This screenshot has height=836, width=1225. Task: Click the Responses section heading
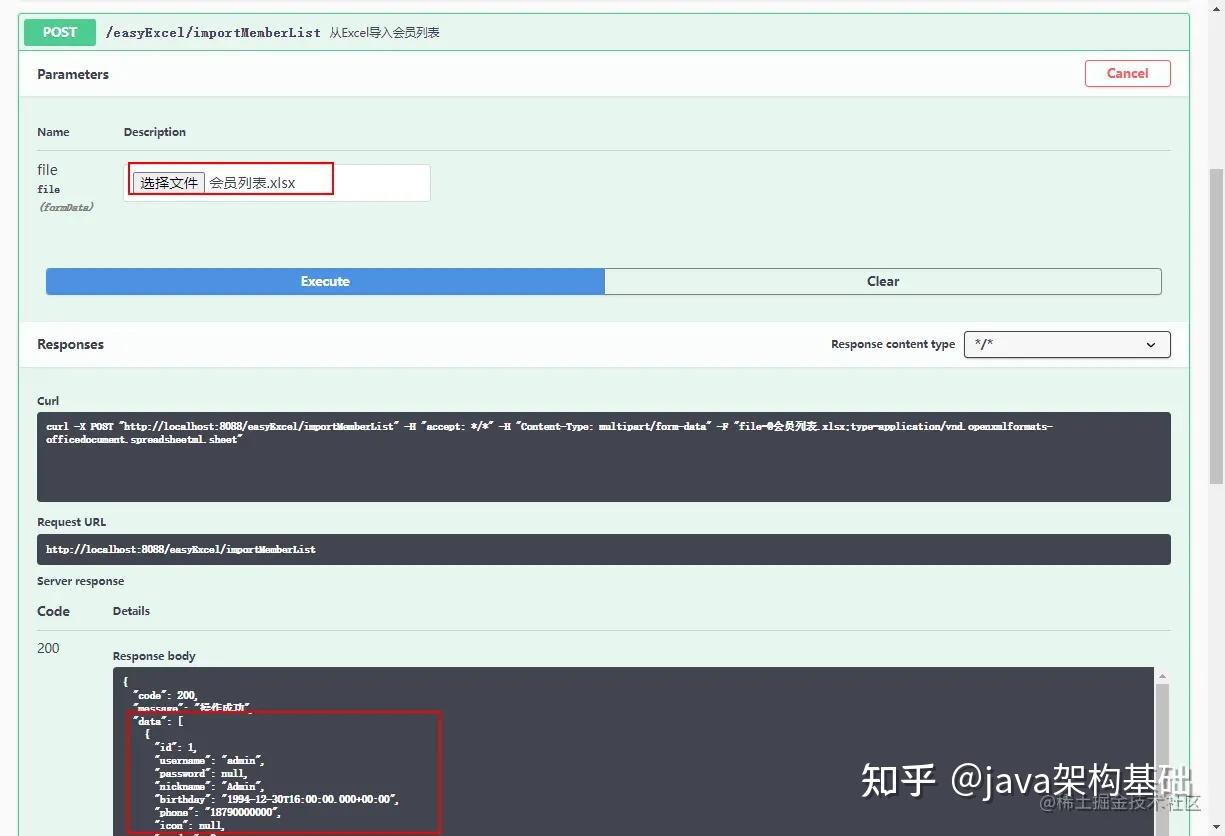click(x=70, y=344)
